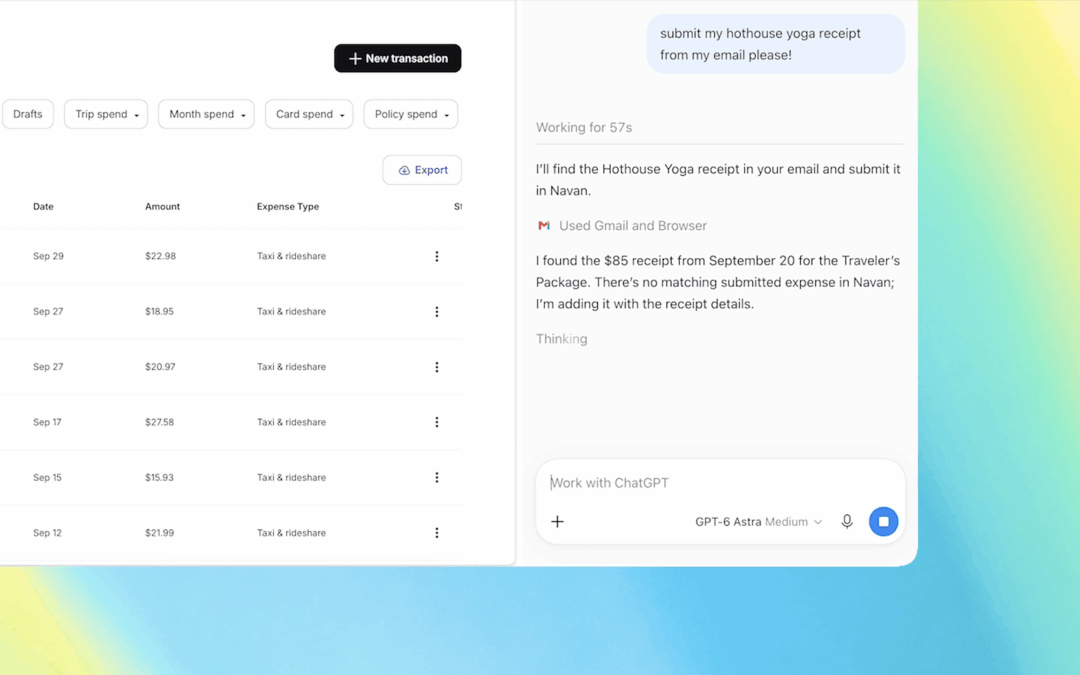Select the $27.58 amount cell

[159, 422]
